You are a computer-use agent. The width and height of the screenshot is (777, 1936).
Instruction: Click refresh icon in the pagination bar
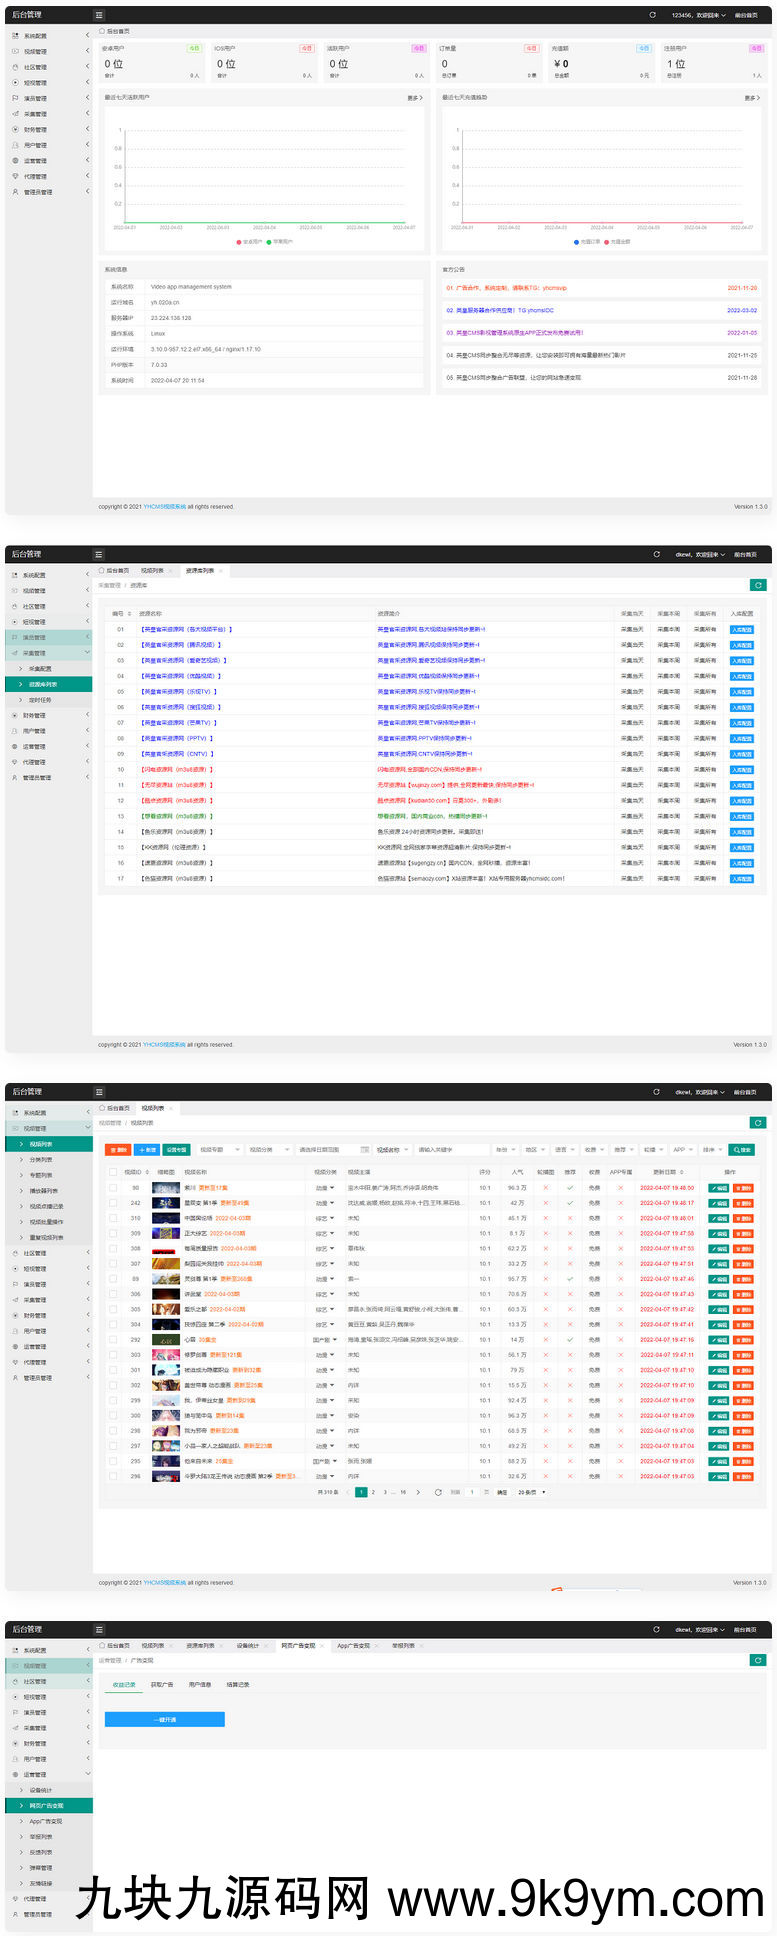(437, 1492)
